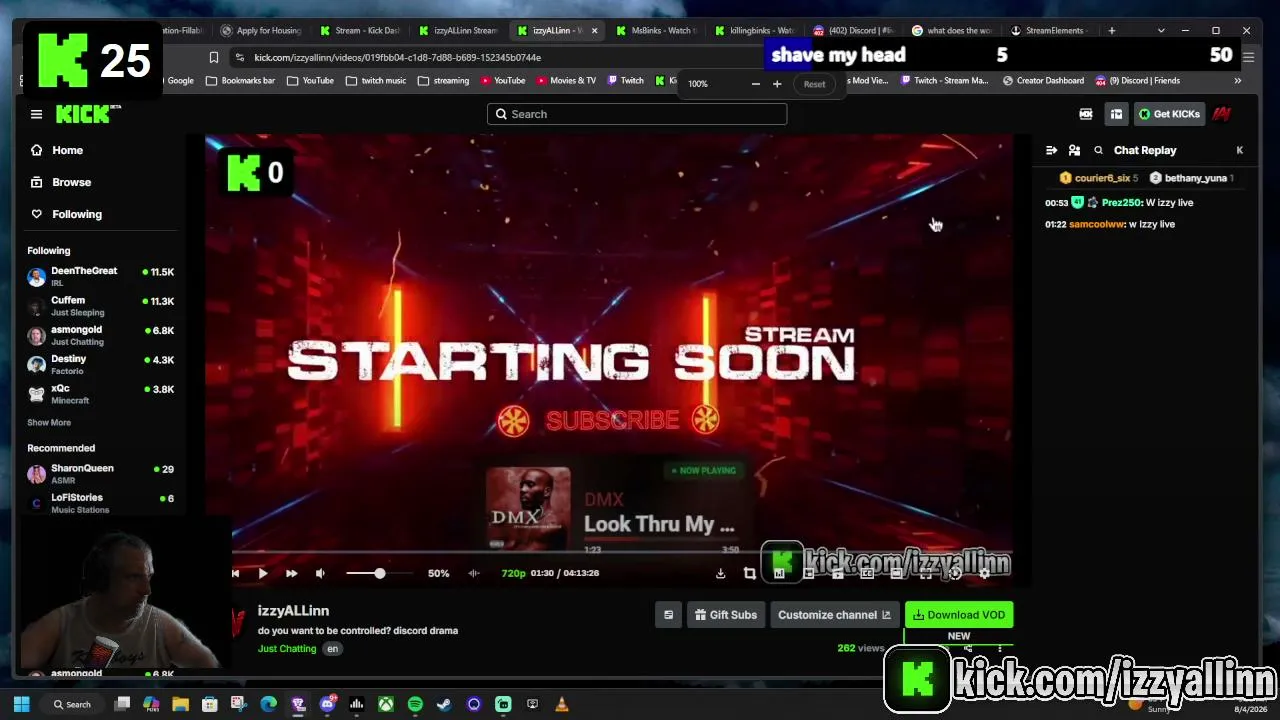Open LoFiStories recommended channel
The width and height of the screenshot is (1280, 720).
(x=100, y=503)
